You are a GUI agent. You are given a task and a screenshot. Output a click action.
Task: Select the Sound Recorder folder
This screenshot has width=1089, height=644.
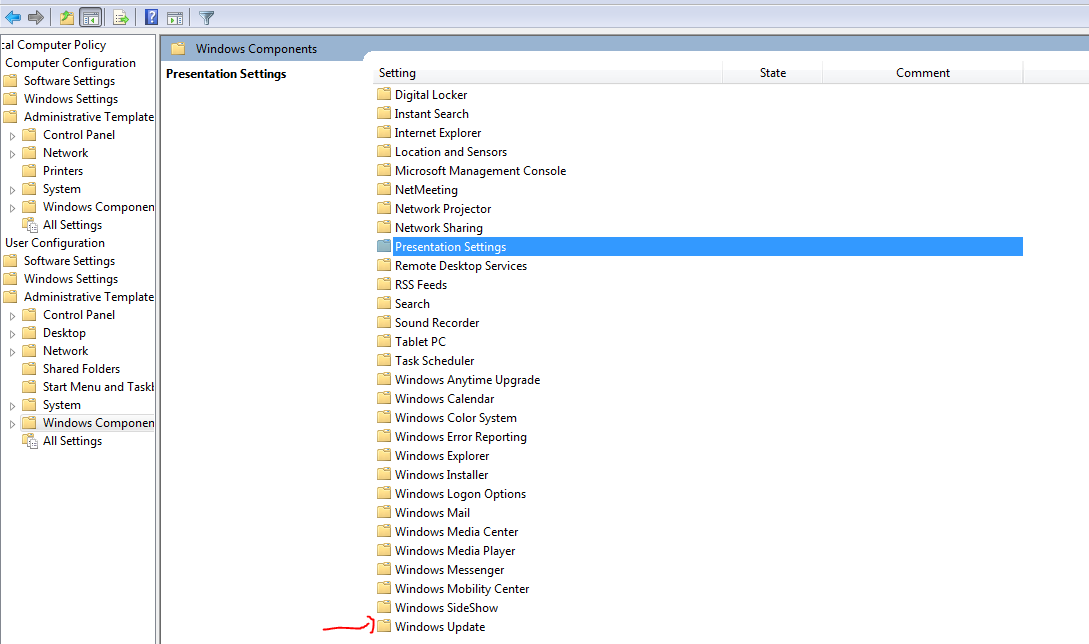coord(437,322)
